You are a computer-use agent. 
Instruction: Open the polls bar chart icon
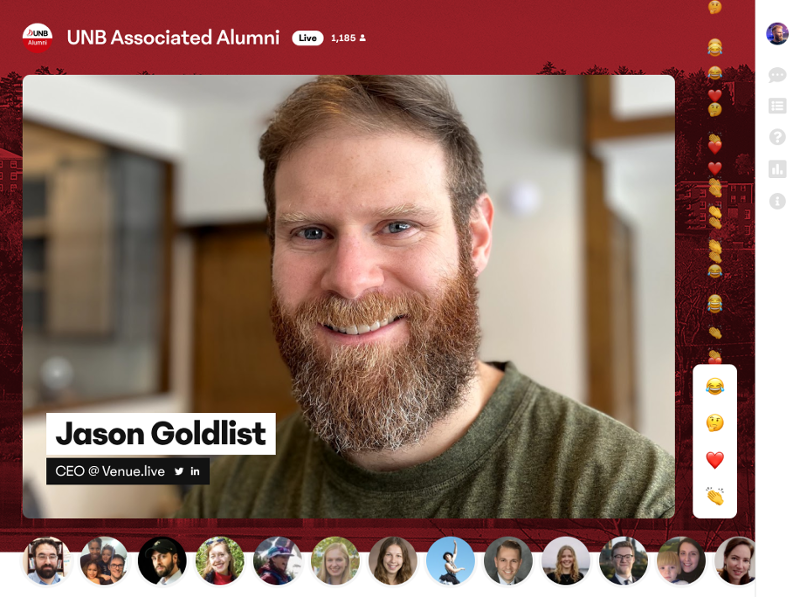point(777,169)
